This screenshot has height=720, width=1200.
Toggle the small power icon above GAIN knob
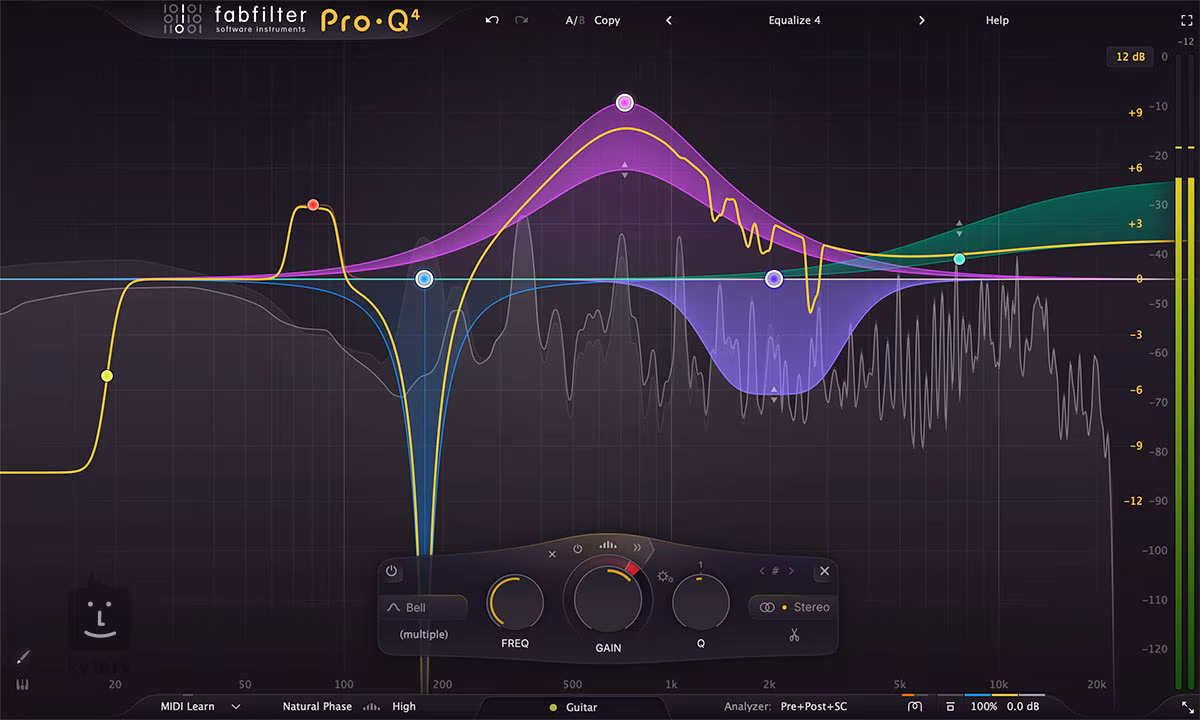[x=578, y=549]
